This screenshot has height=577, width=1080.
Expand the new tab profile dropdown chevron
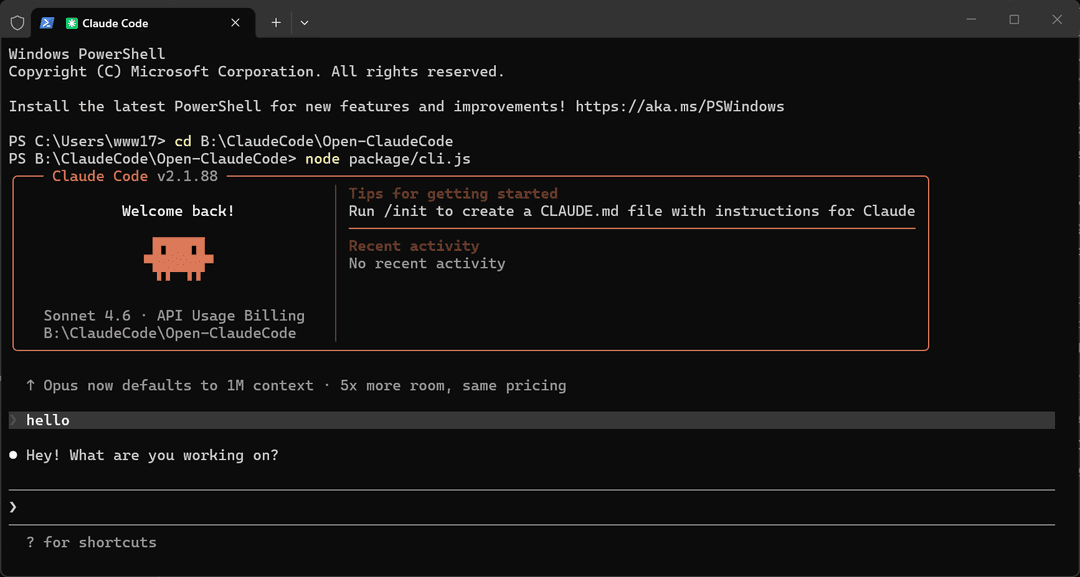[304, 23]
